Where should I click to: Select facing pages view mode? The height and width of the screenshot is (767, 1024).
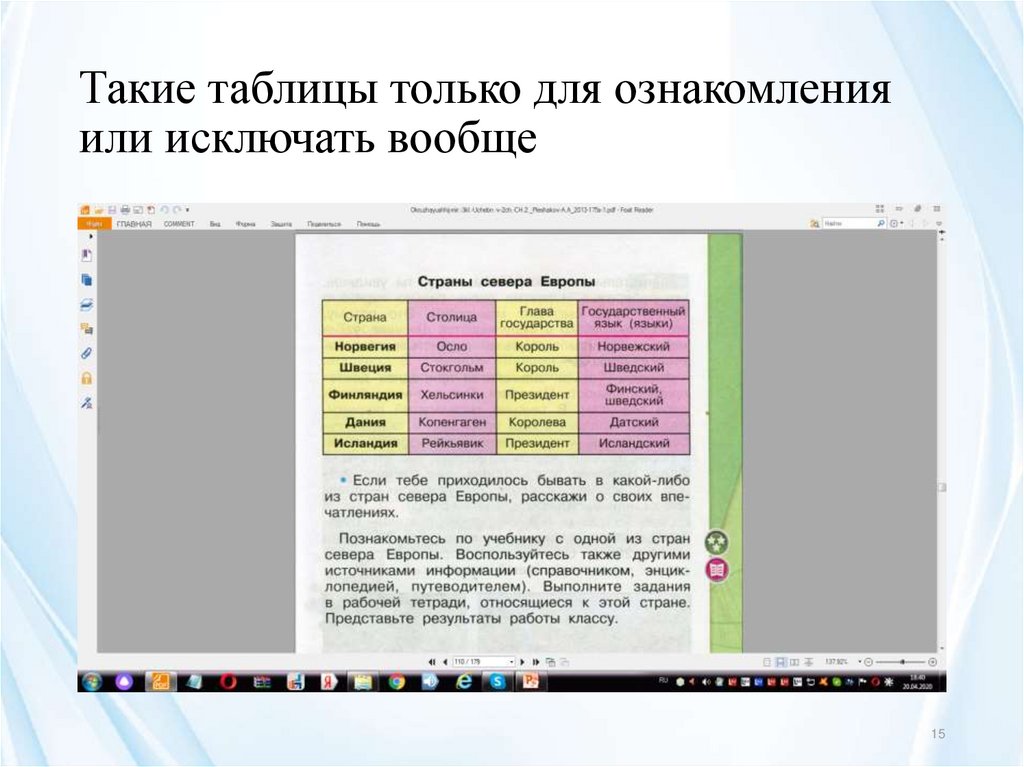794,662
